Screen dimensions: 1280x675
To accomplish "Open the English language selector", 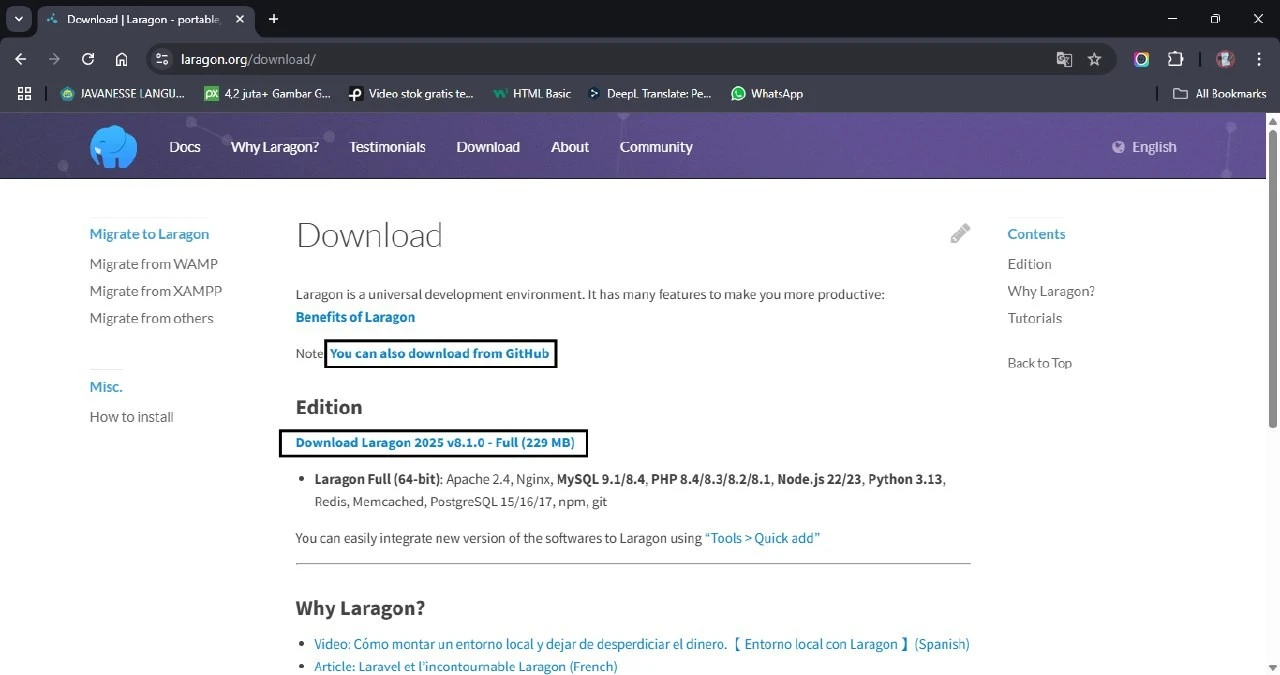I will (1144, 147).
